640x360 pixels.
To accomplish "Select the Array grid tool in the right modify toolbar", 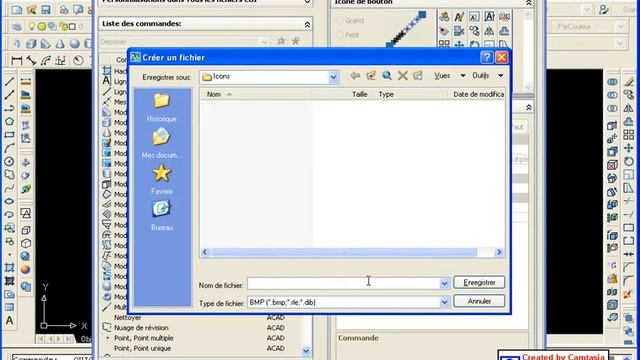I will [629, 135].
